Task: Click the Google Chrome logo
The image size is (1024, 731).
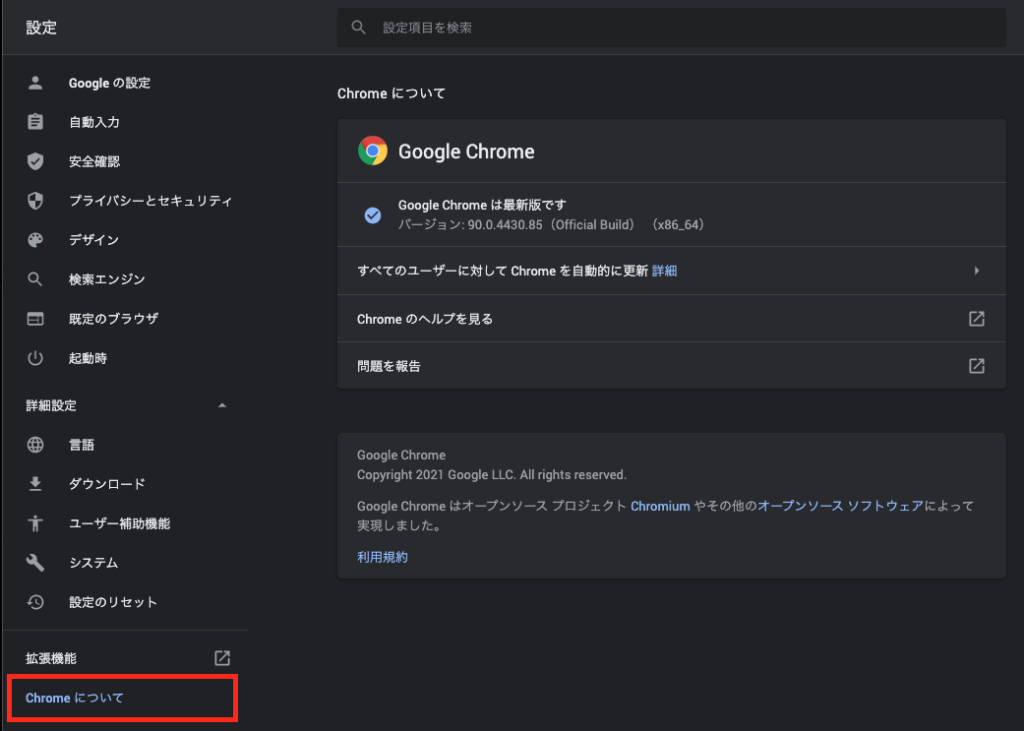Action: [x=372, y=150]
